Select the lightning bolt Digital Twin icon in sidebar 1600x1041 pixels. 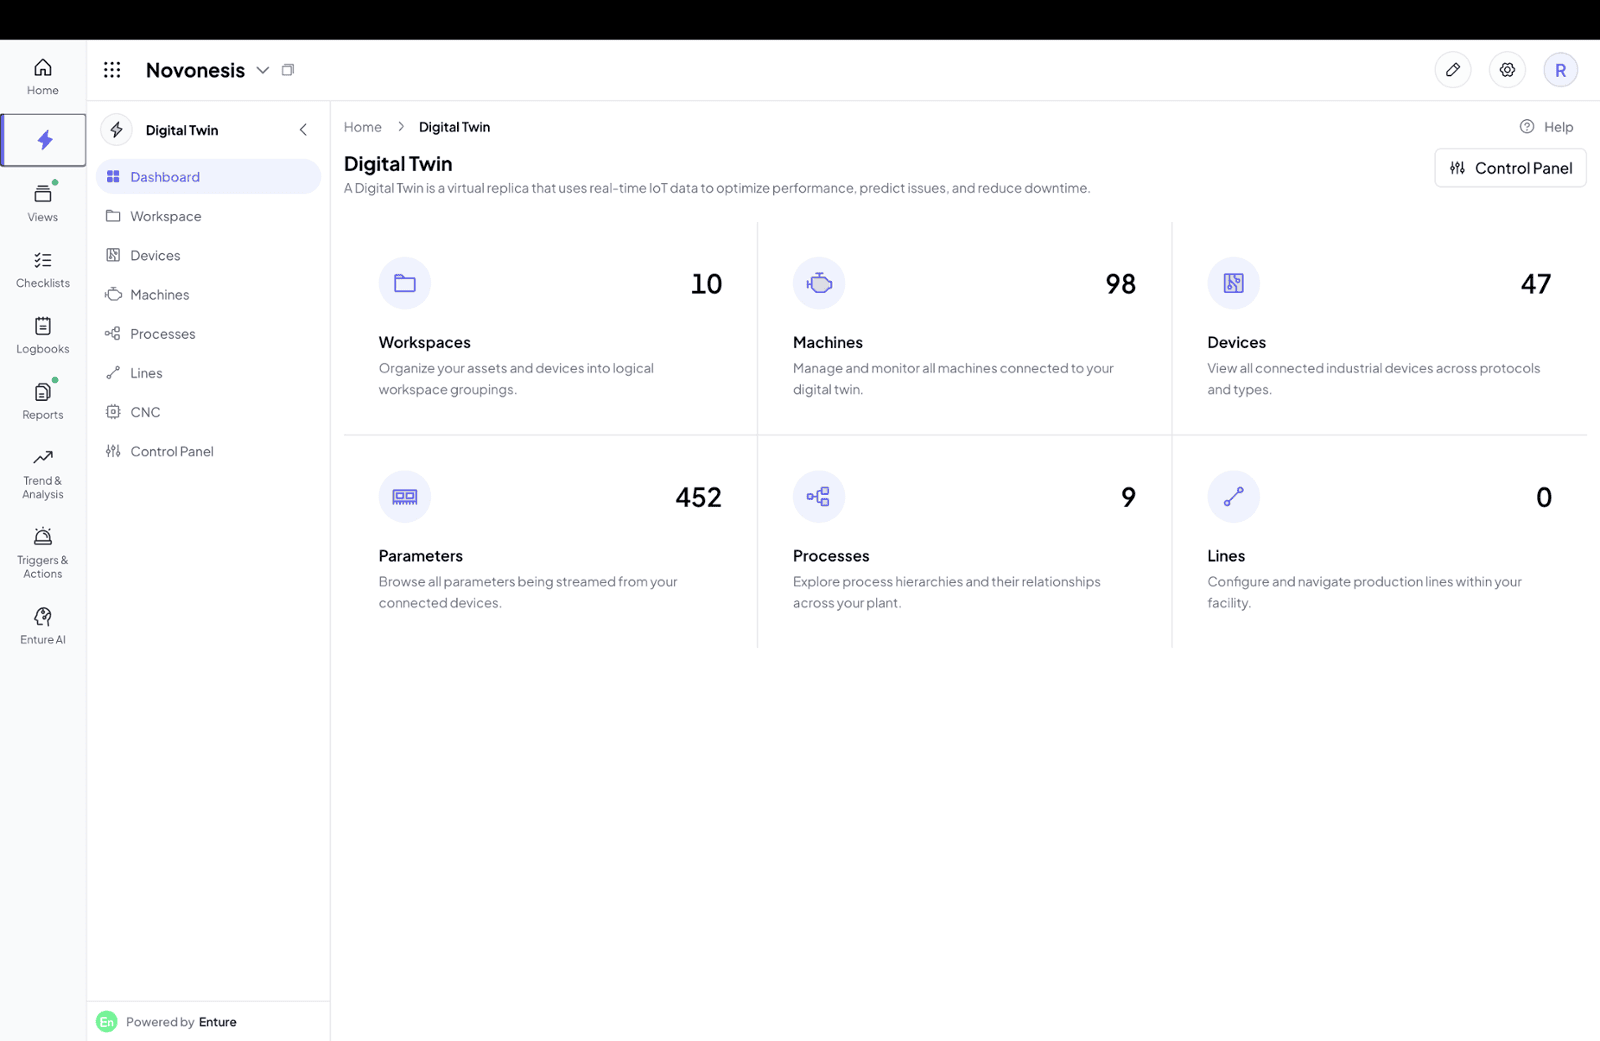43,140
